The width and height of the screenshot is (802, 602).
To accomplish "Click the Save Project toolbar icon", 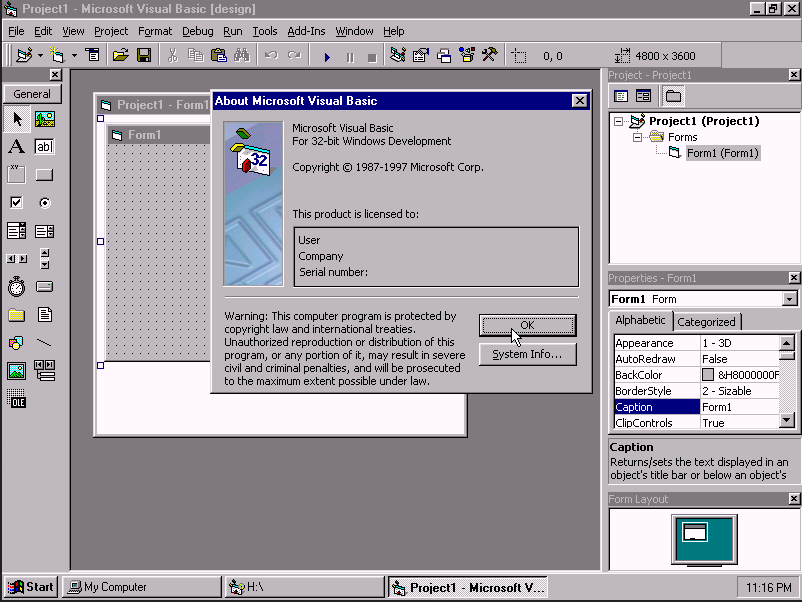I will [x=144, y=56].
